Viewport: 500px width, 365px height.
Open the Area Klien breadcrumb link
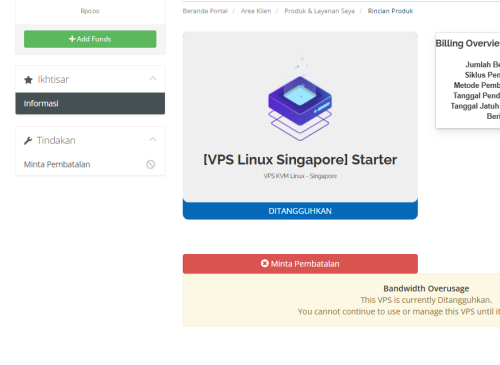pos(256,11)
